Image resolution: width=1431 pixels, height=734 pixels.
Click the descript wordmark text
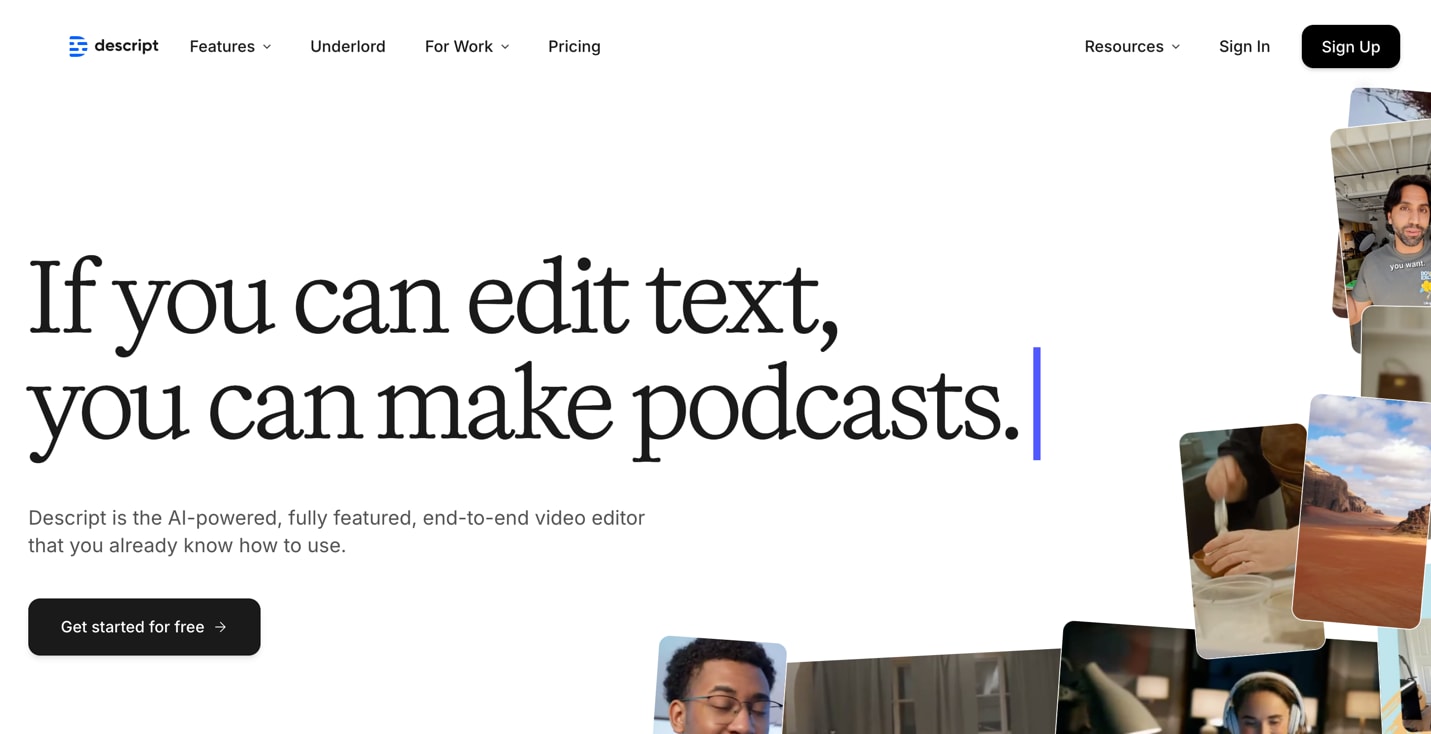[x=126, y=46]
